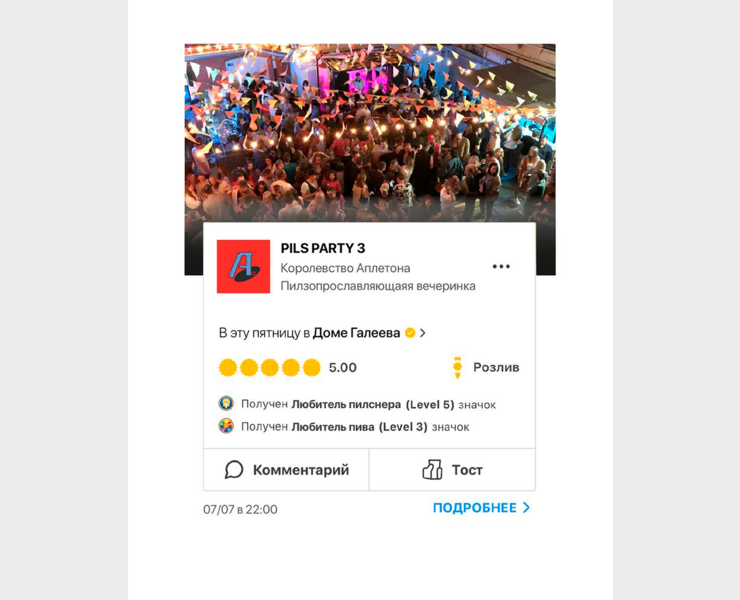The height and width of the screenshot is (600, 740).
Task: Click the yellow verified venue checkmark
Action: (x=410, y=333)
